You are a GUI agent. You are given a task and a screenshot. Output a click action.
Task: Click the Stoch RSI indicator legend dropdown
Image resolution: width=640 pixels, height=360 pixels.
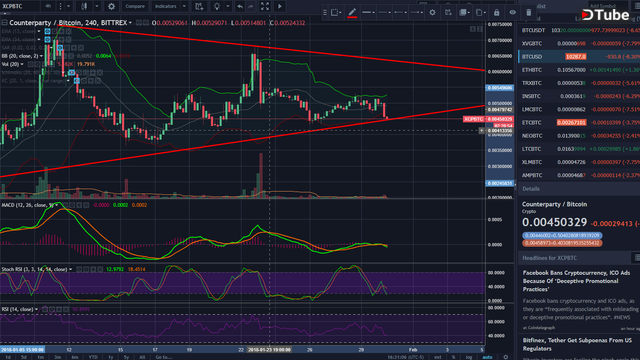click(x=70, y=269)
